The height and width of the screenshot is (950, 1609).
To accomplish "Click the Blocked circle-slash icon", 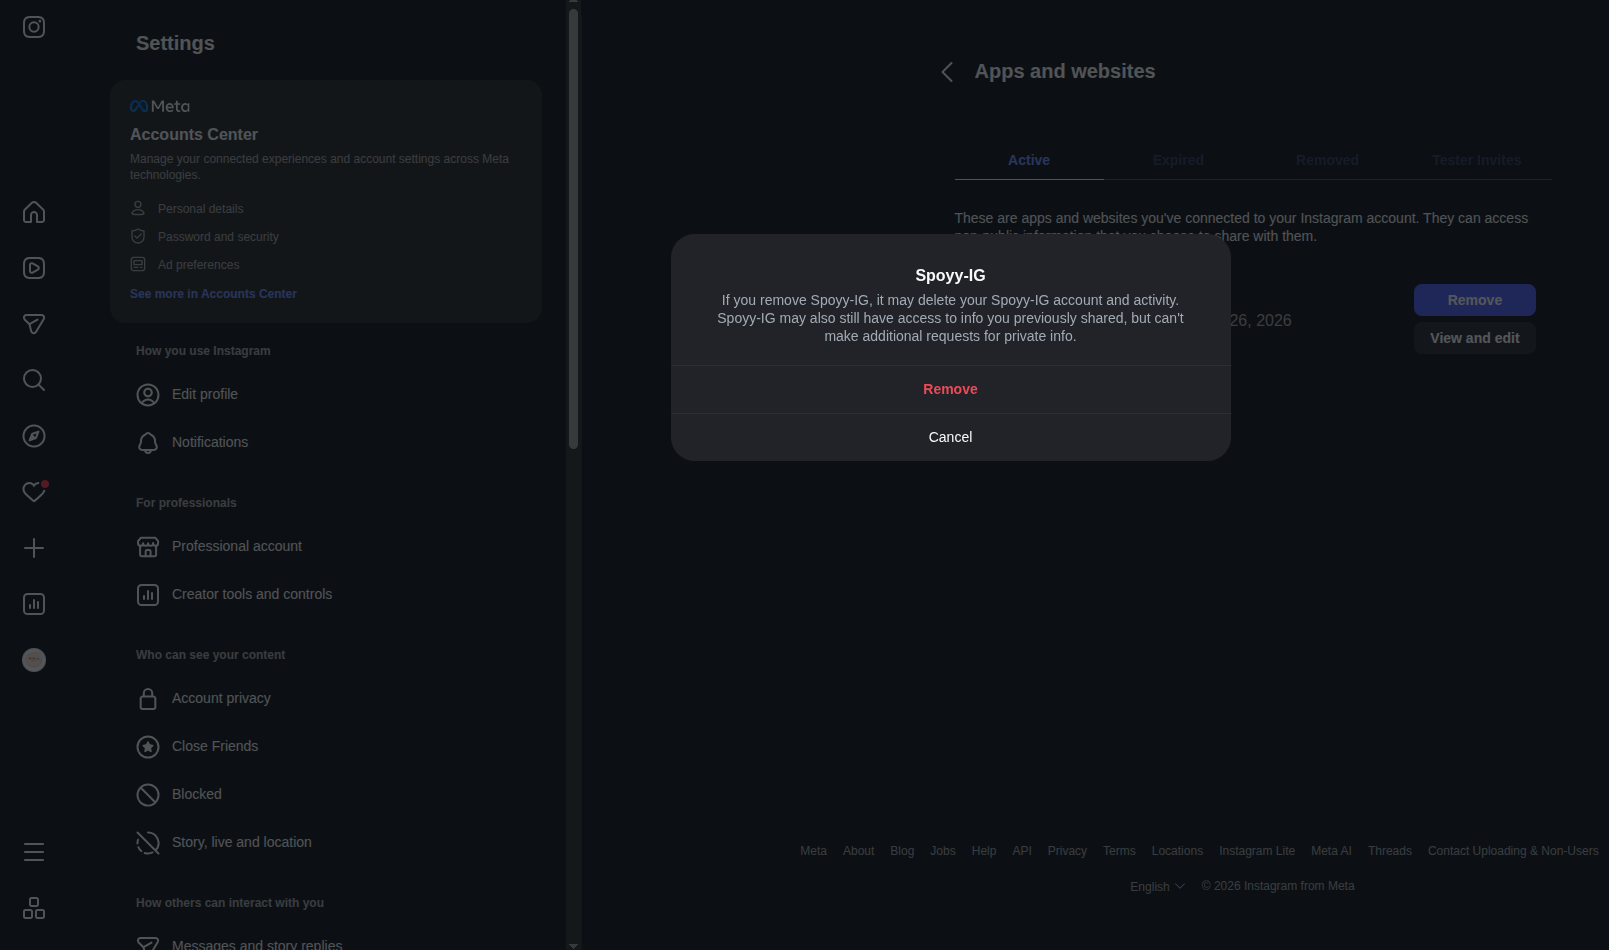I will (x=148, y=795).
